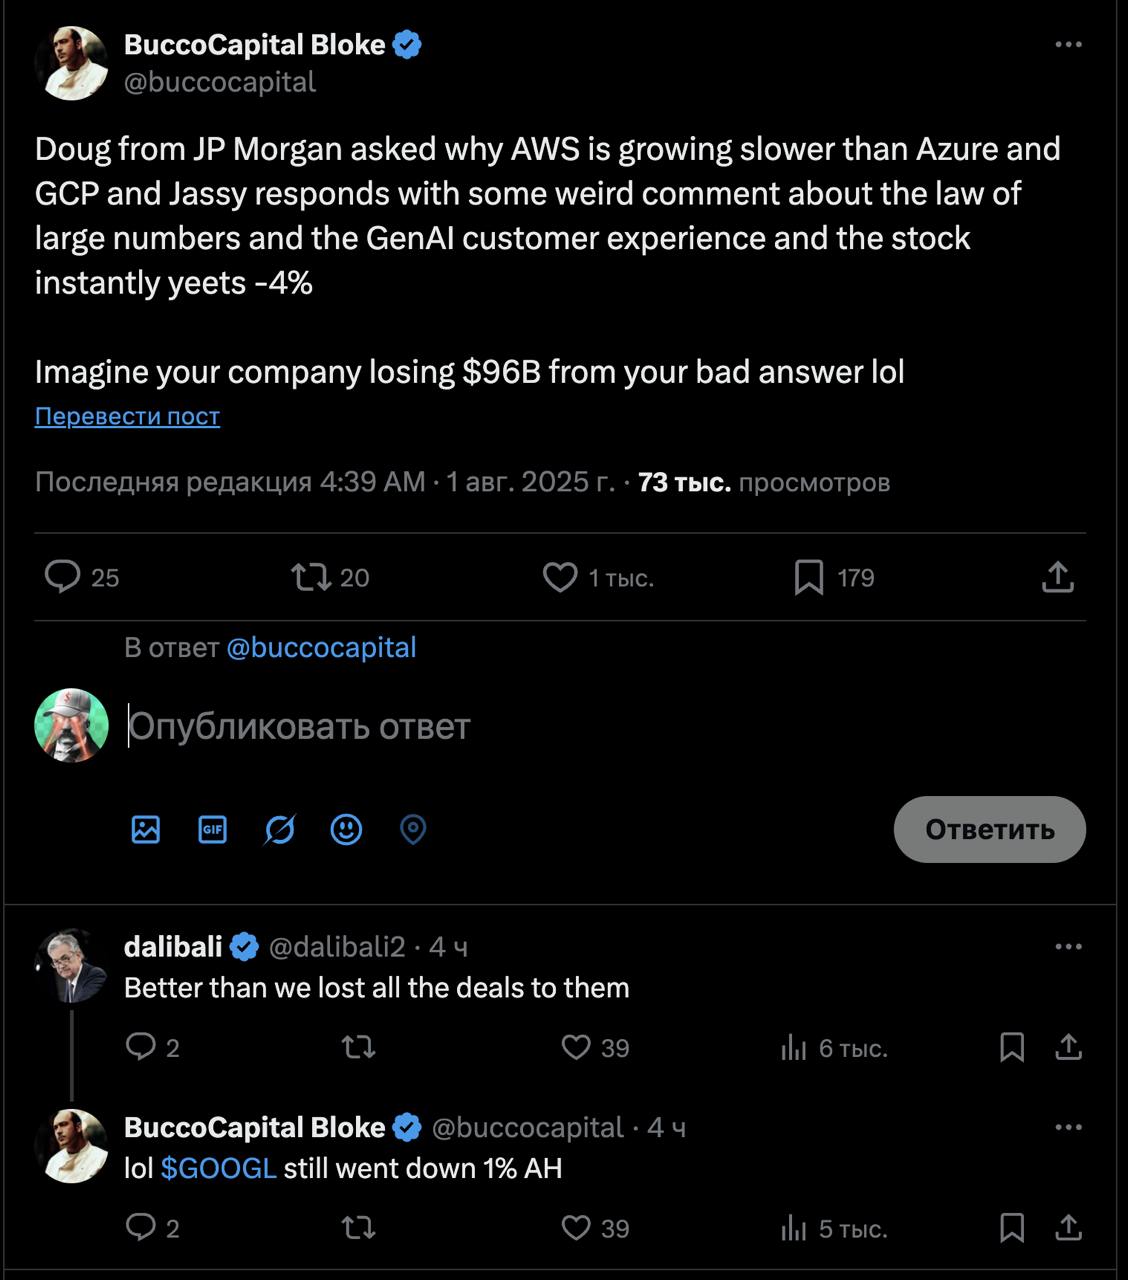
Task: Open the emoji picker in reply composer
Action: 346,829
